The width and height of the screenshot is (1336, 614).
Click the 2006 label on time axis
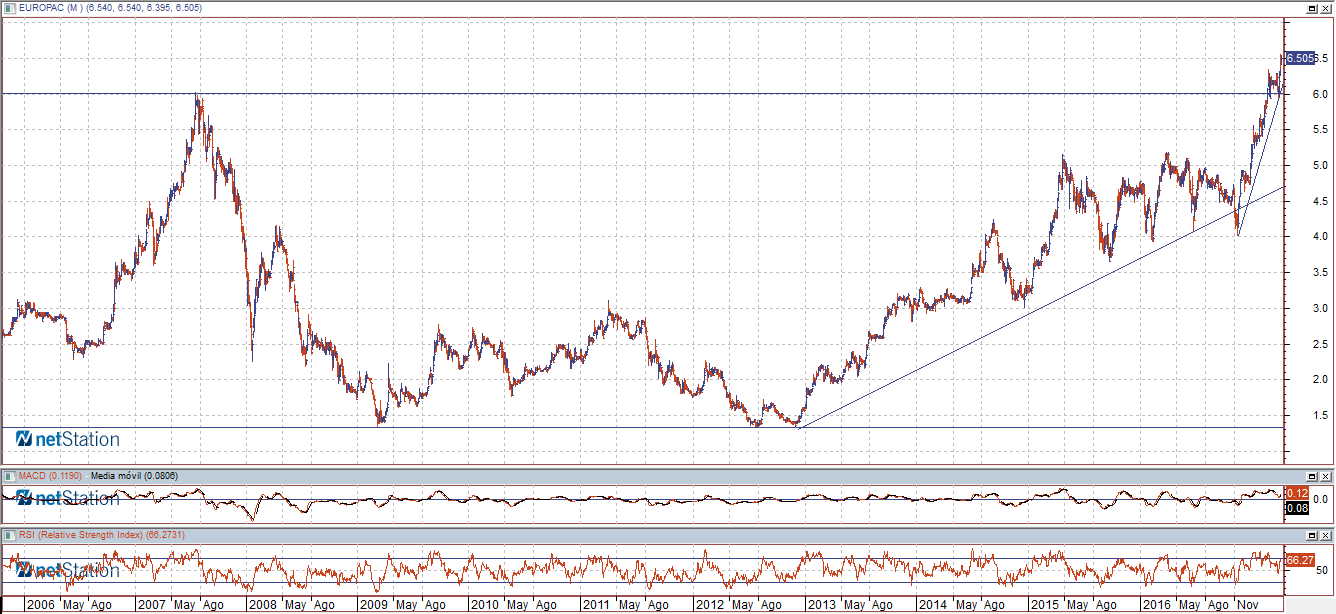point(41,605)
